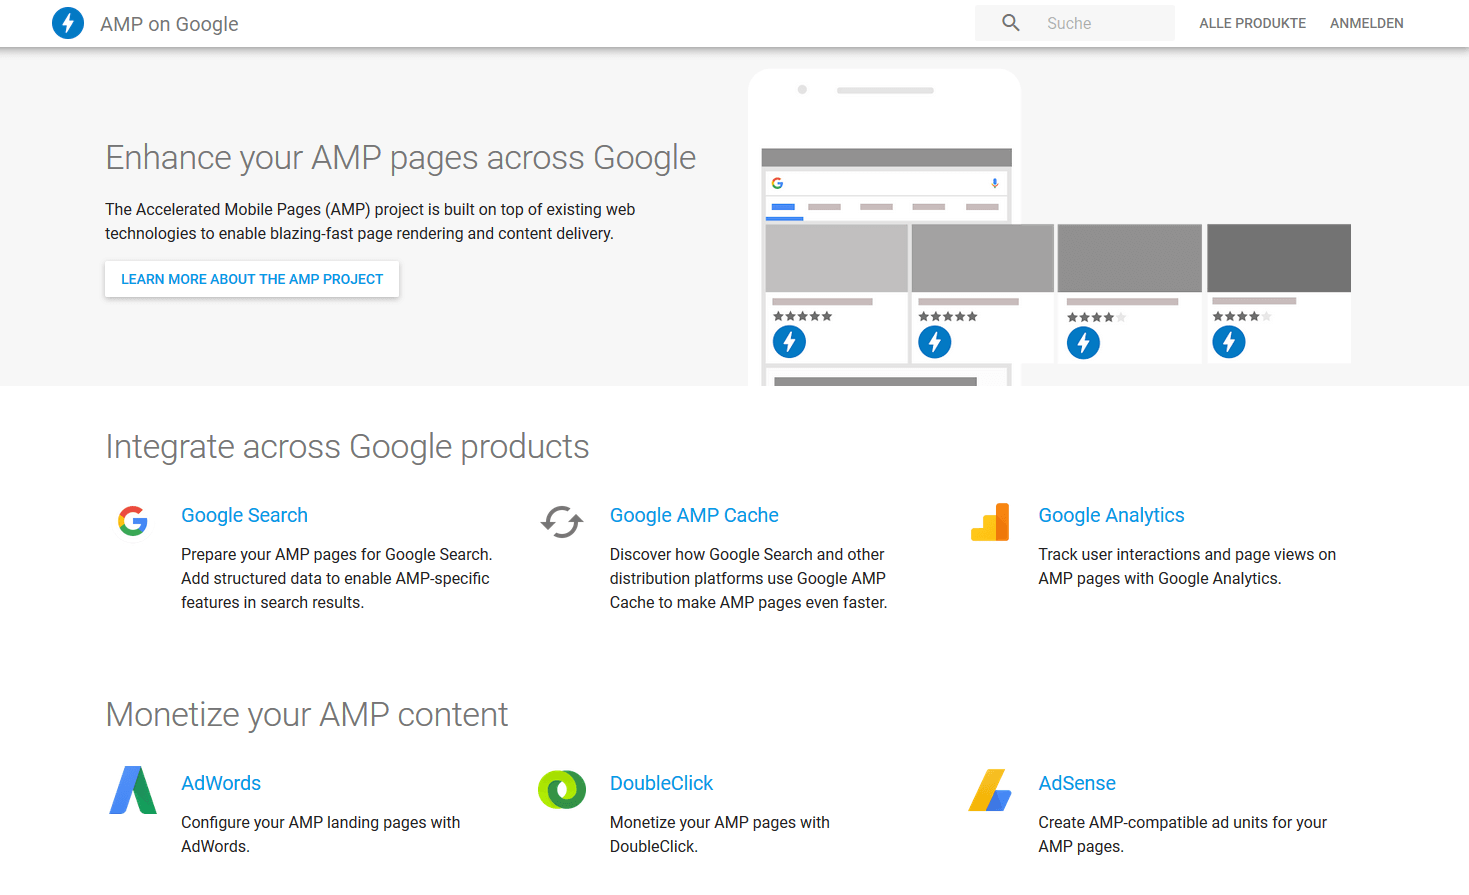Click the Google Analytics bar chart icon
The image size is (1469, 895).
990,522
